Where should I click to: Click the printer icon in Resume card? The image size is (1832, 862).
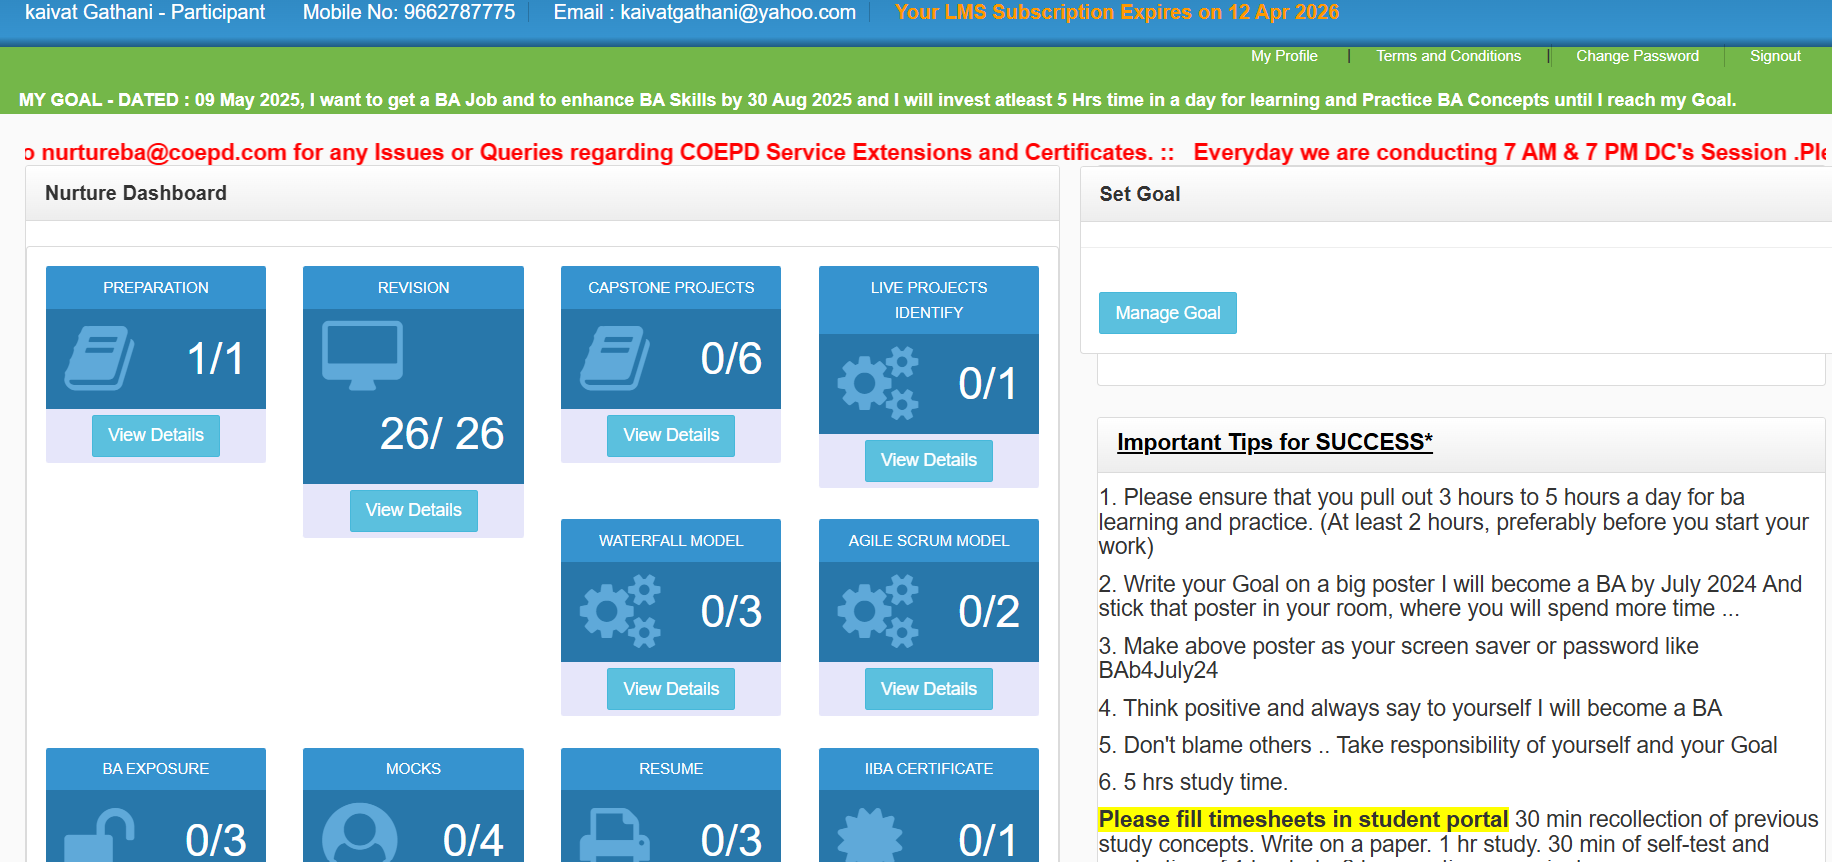(616, 836)
